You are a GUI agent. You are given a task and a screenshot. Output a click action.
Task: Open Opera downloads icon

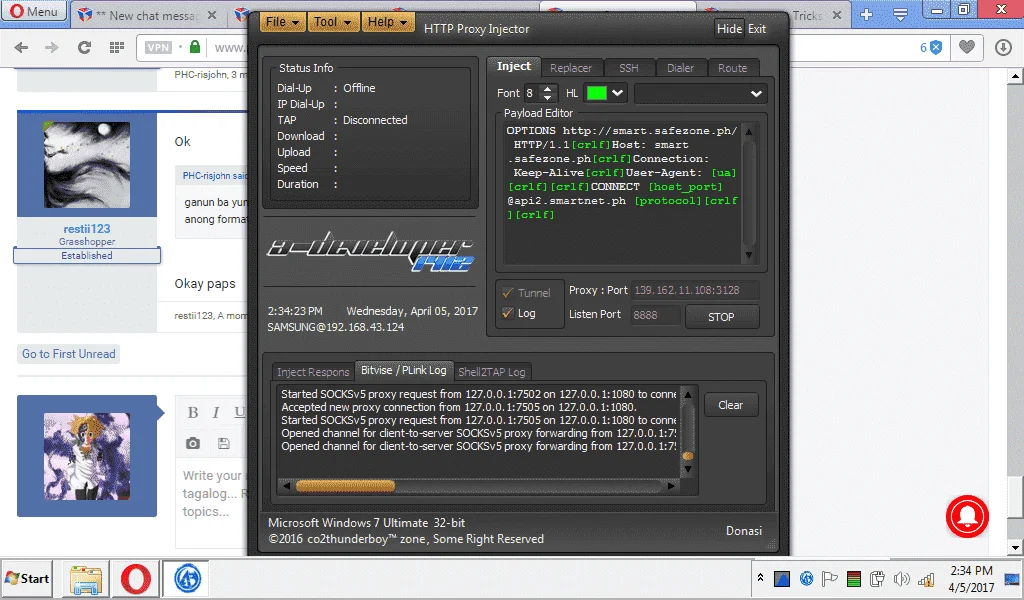(x=1003, y=47)
